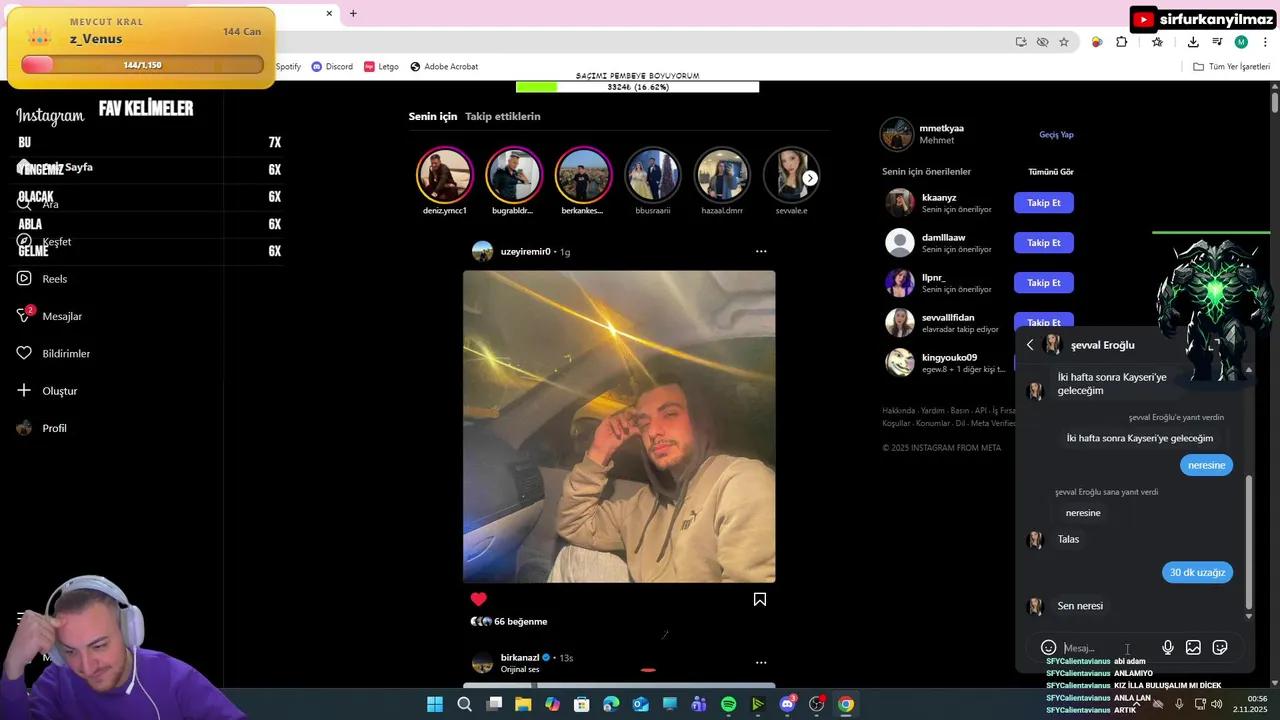The width and height of the screenshot is (1280, 720).
Task: Unlike the uzeyiremir0 post with red heart
Action: coord(479,599)
